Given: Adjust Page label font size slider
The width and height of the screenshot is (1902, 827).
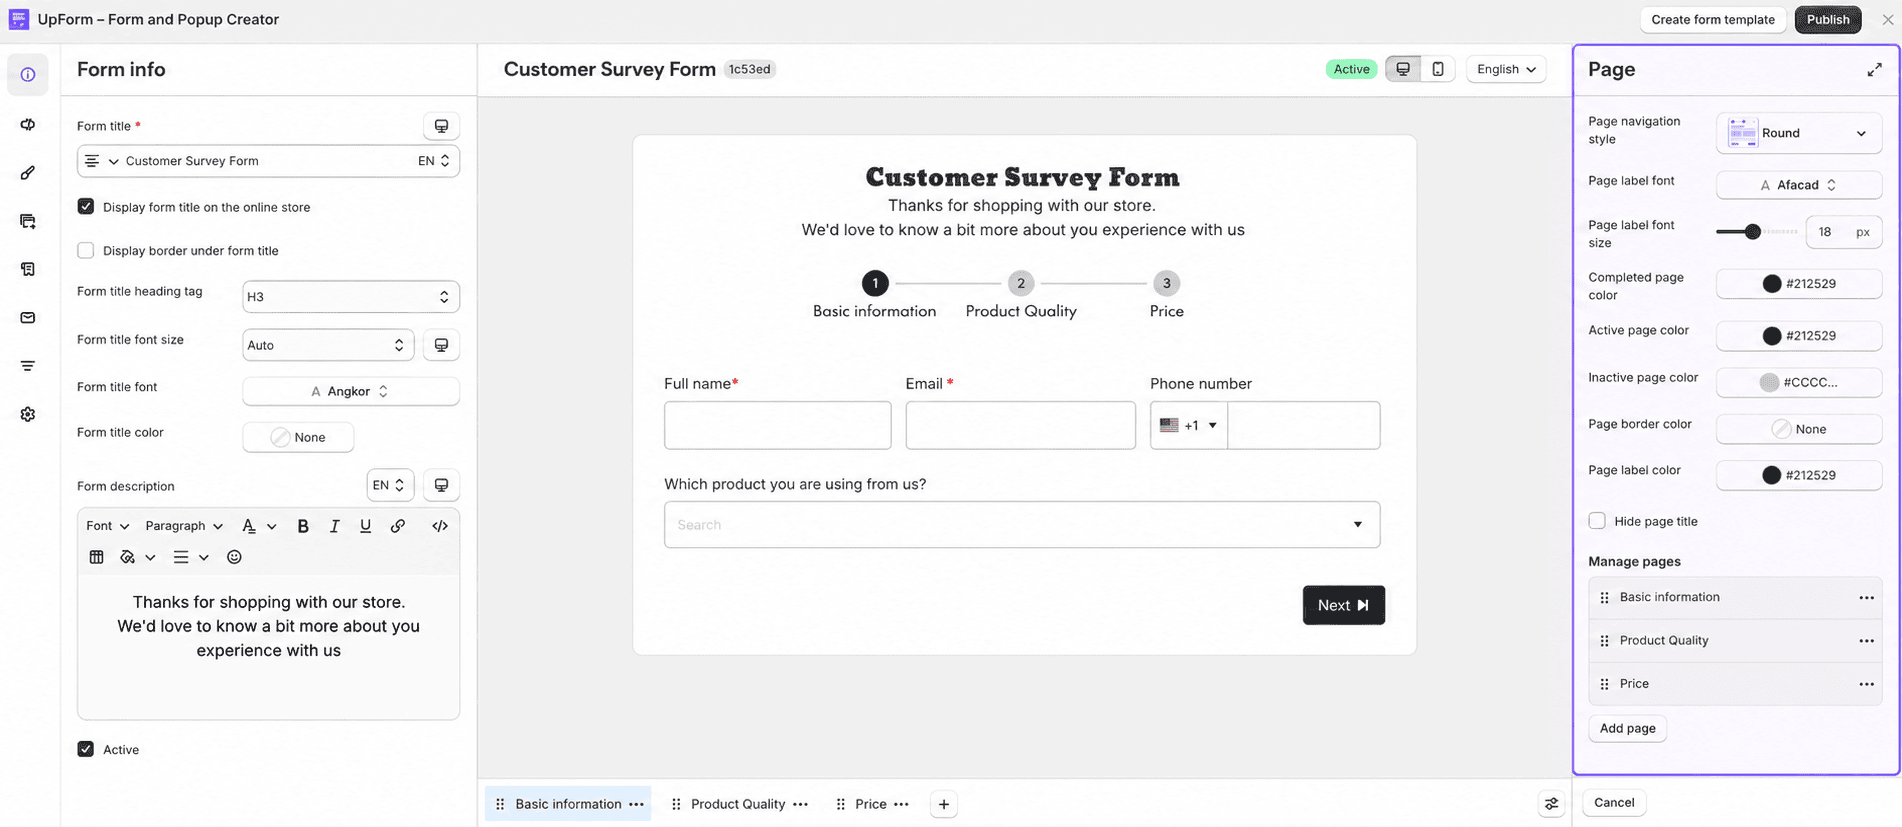Looking at the screenshot, I should (1752, 232).
